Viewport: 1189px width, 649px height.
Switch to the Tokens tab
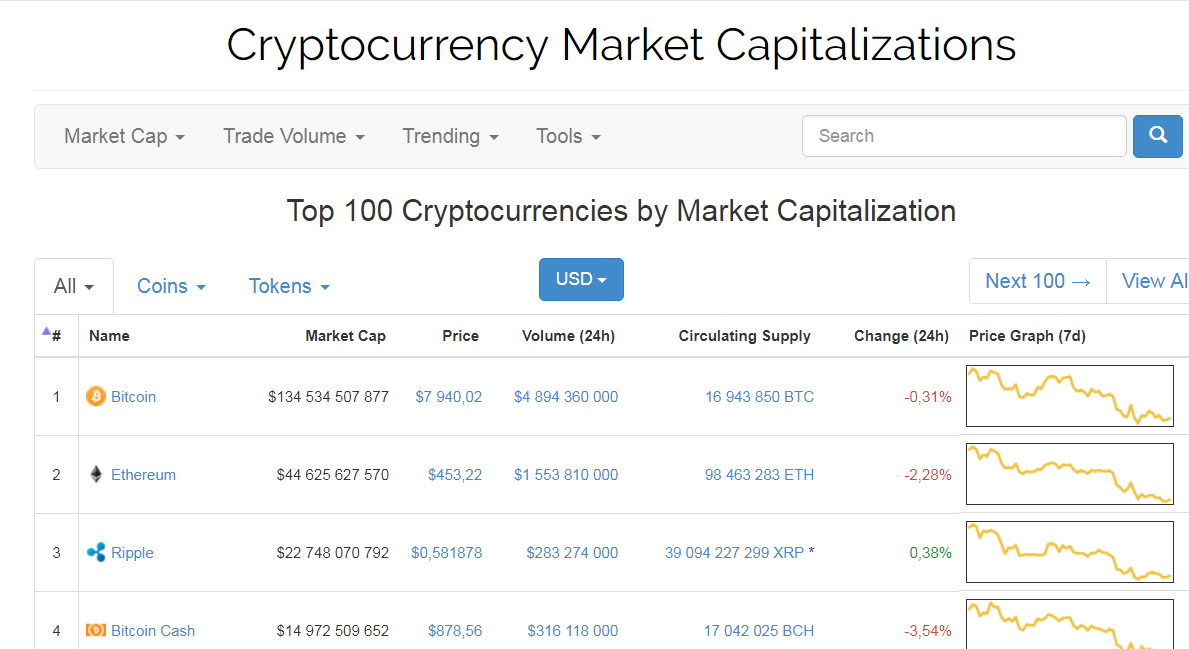pyautogui.click(x=289, y=286)
